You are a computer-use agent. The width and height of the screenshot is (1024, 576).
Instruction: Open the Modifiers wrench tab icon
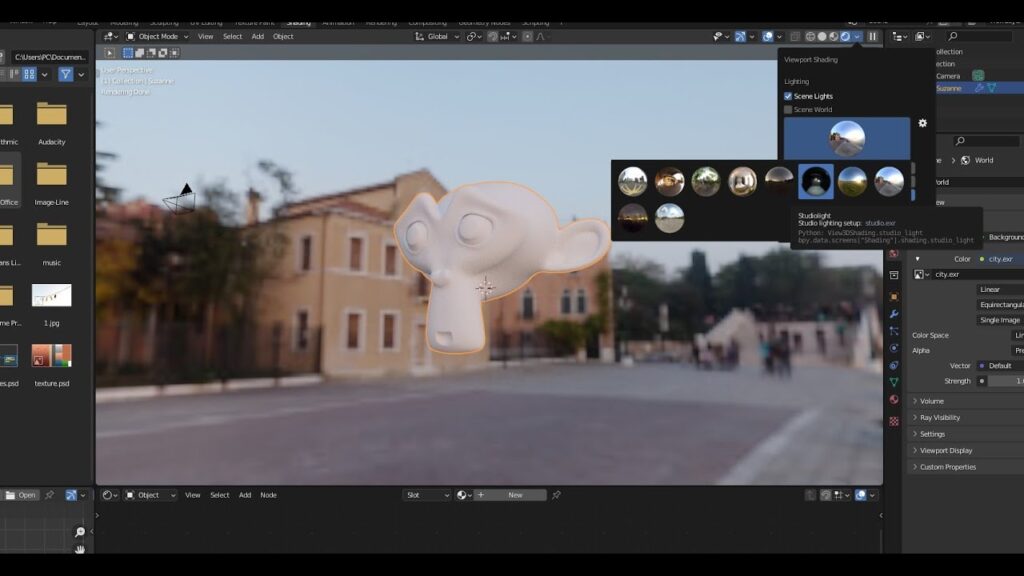point(894,314)
